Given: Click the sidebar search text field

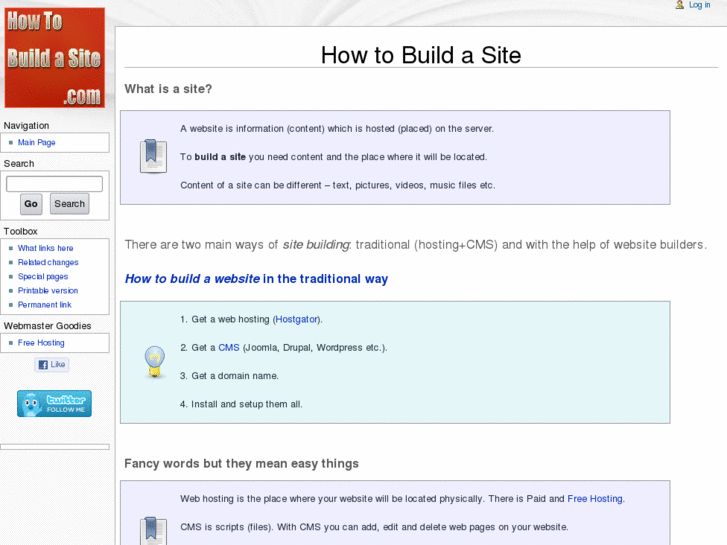Looking at the screenshot, I should [54, 184].
